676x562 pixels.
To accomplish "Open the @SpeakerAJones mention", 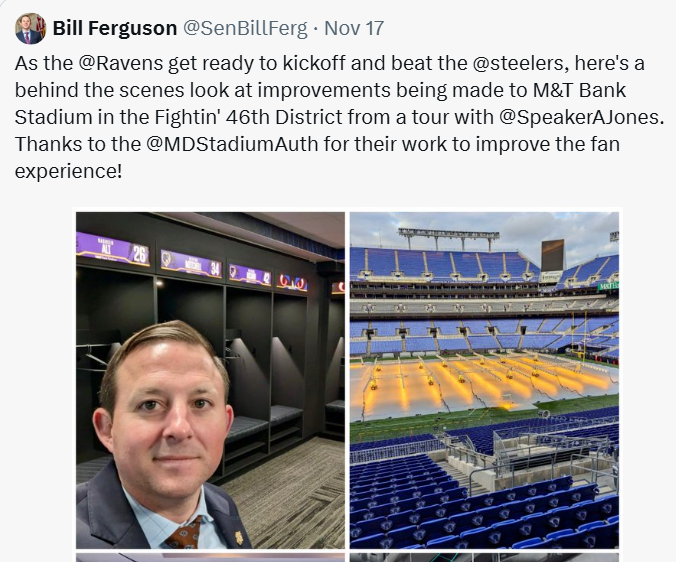I will [579, 117].
